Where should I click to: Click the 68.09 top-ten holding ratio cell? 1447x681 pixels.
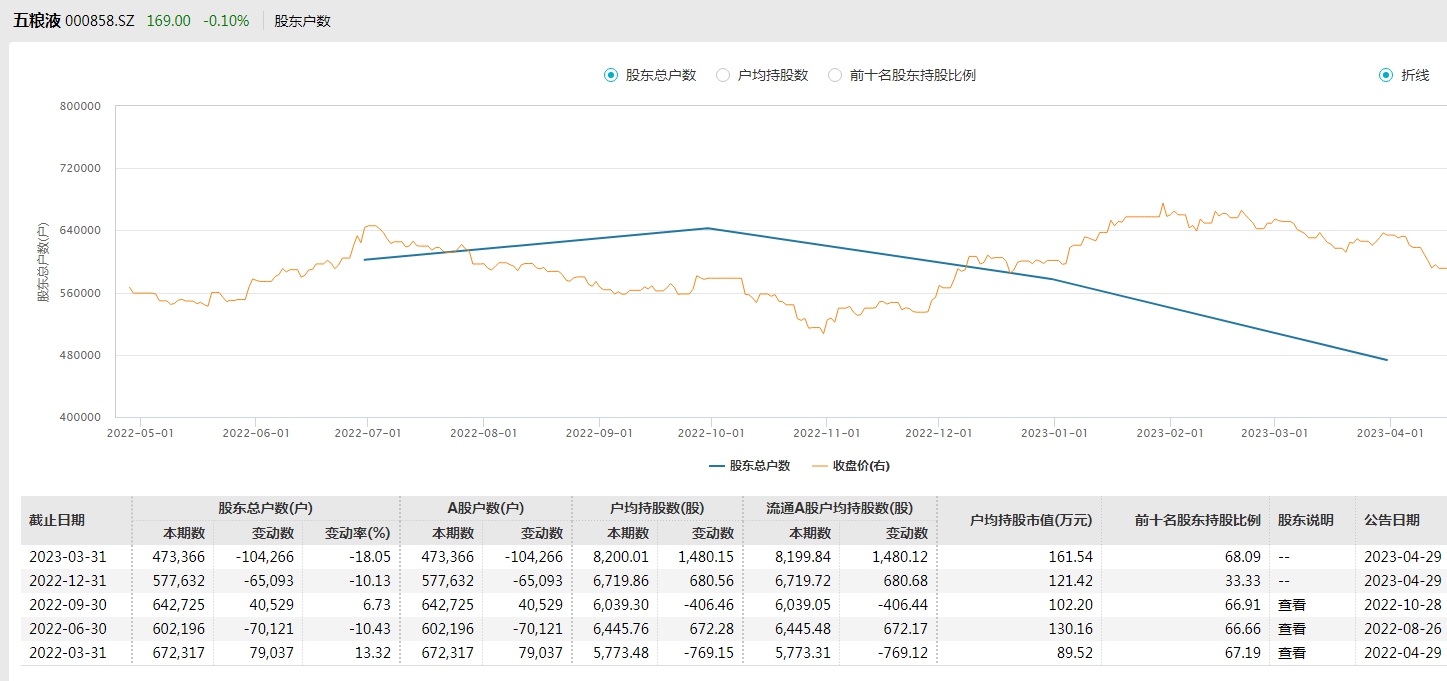(1244, 557)
